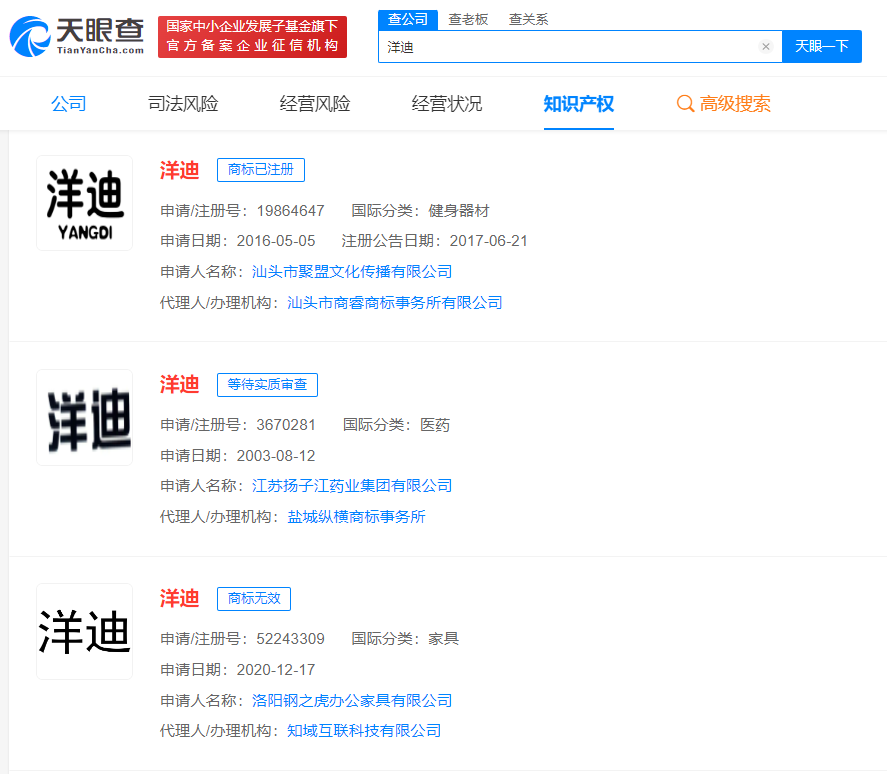Open agent 知域互联科技有限公司
887x774 pixels.
click(364, 731)
